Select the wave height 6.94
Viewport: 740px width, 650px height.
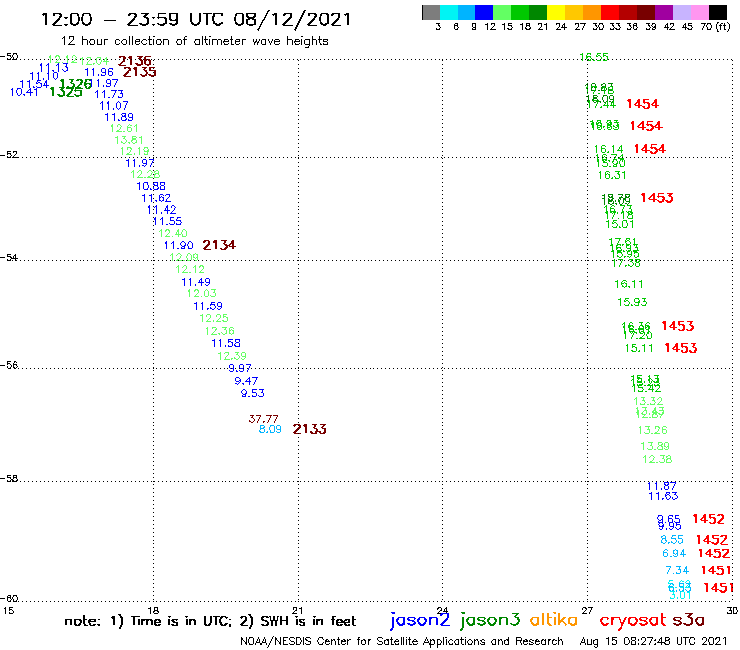674,553
